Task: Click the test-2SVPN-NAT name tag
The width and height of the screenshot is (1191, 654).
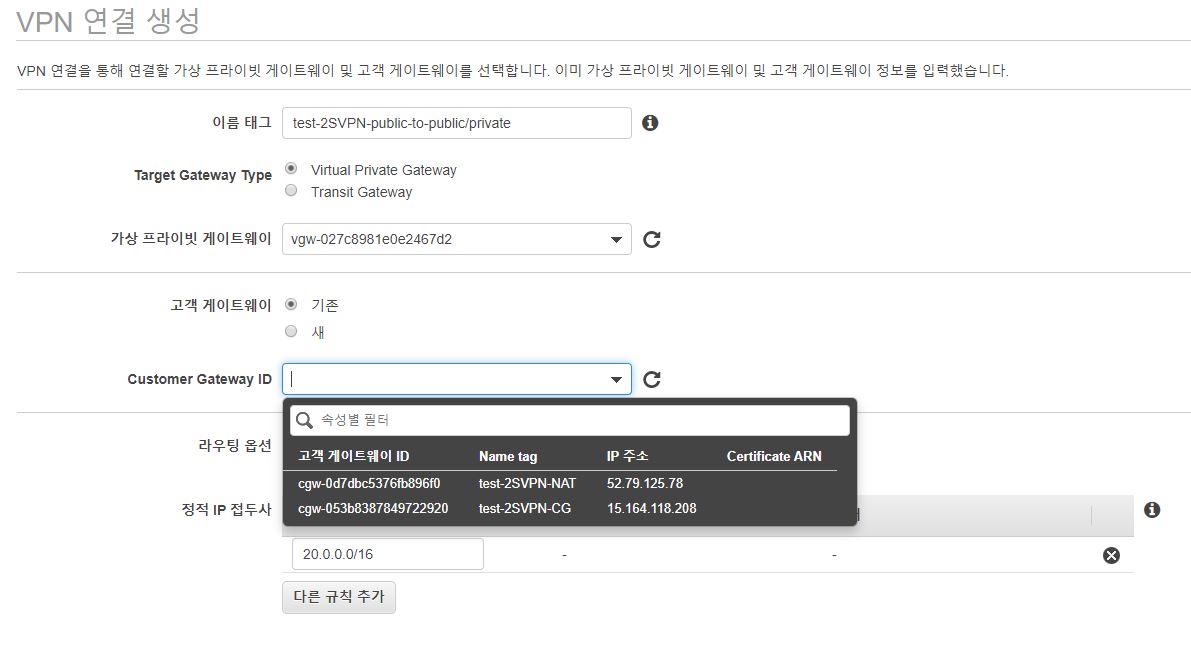Action: [527, 483]
